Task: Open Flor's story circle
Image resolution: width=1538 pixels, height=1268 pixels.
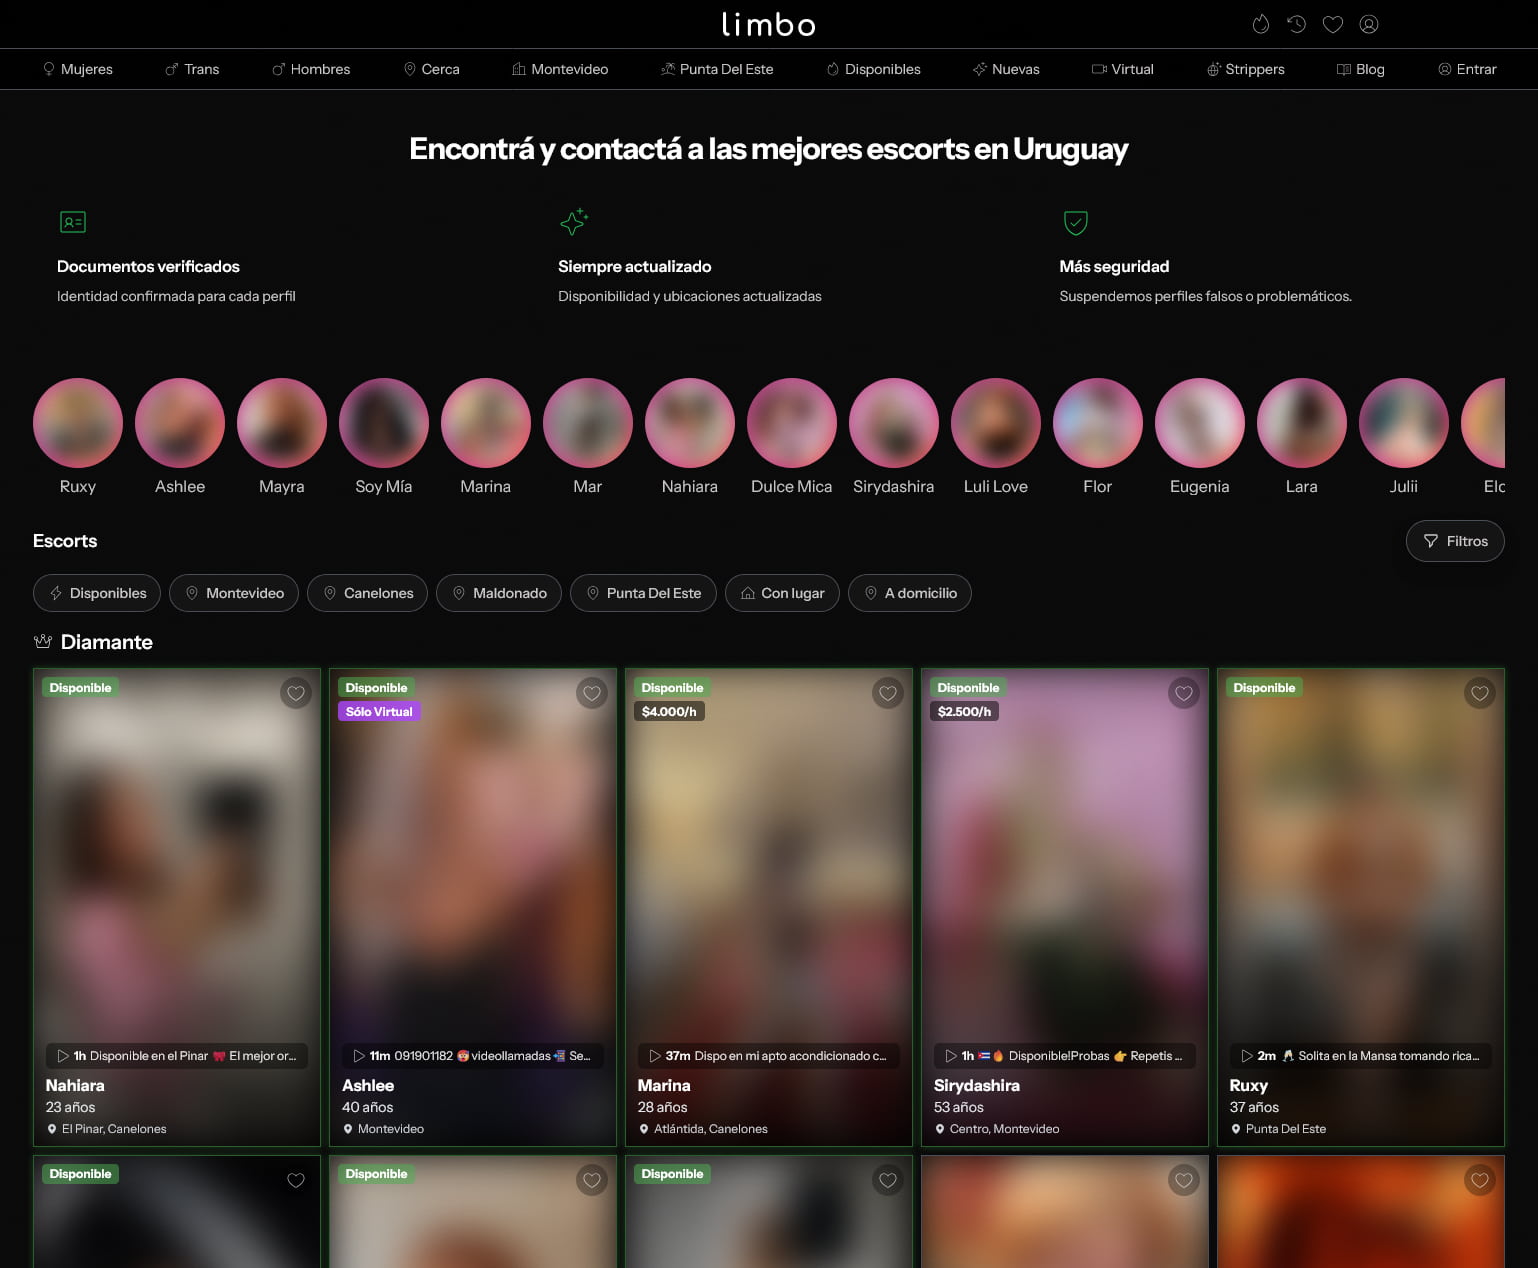Action: [1098, 423]
